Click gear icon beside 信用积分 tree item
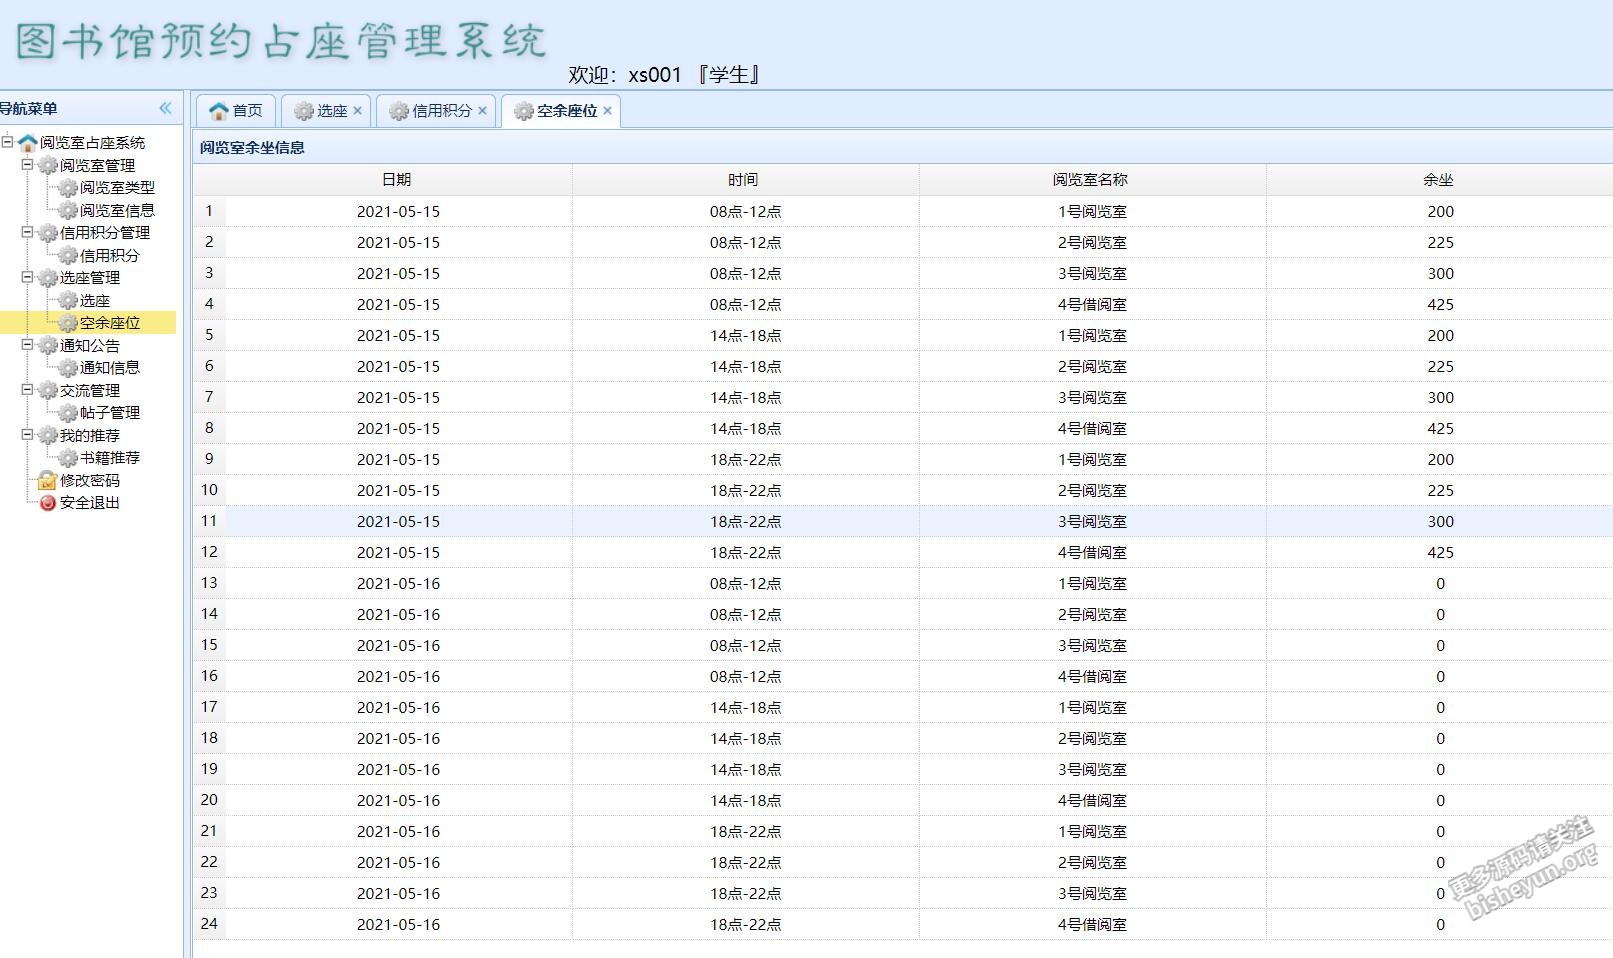Screen dimensions: 1613x958 [x=68, y=255]
